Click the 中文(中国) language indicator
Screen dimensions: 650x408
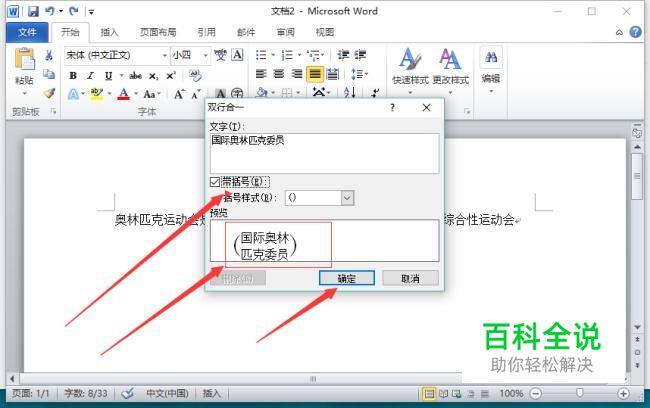pos(167,393)
